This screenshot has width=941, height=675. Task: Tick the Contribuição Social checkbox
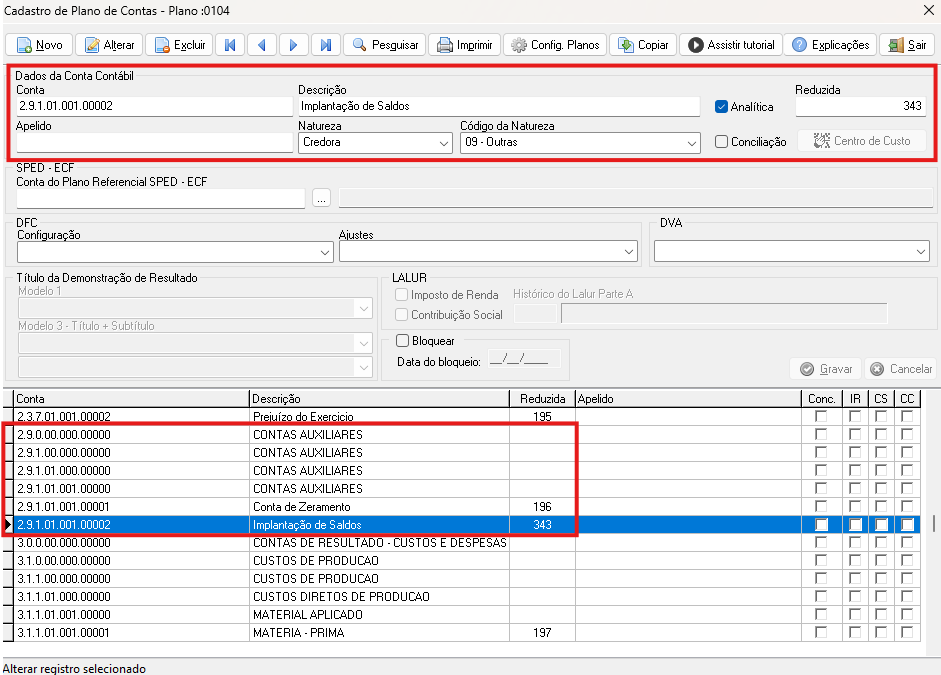(401, 314)
